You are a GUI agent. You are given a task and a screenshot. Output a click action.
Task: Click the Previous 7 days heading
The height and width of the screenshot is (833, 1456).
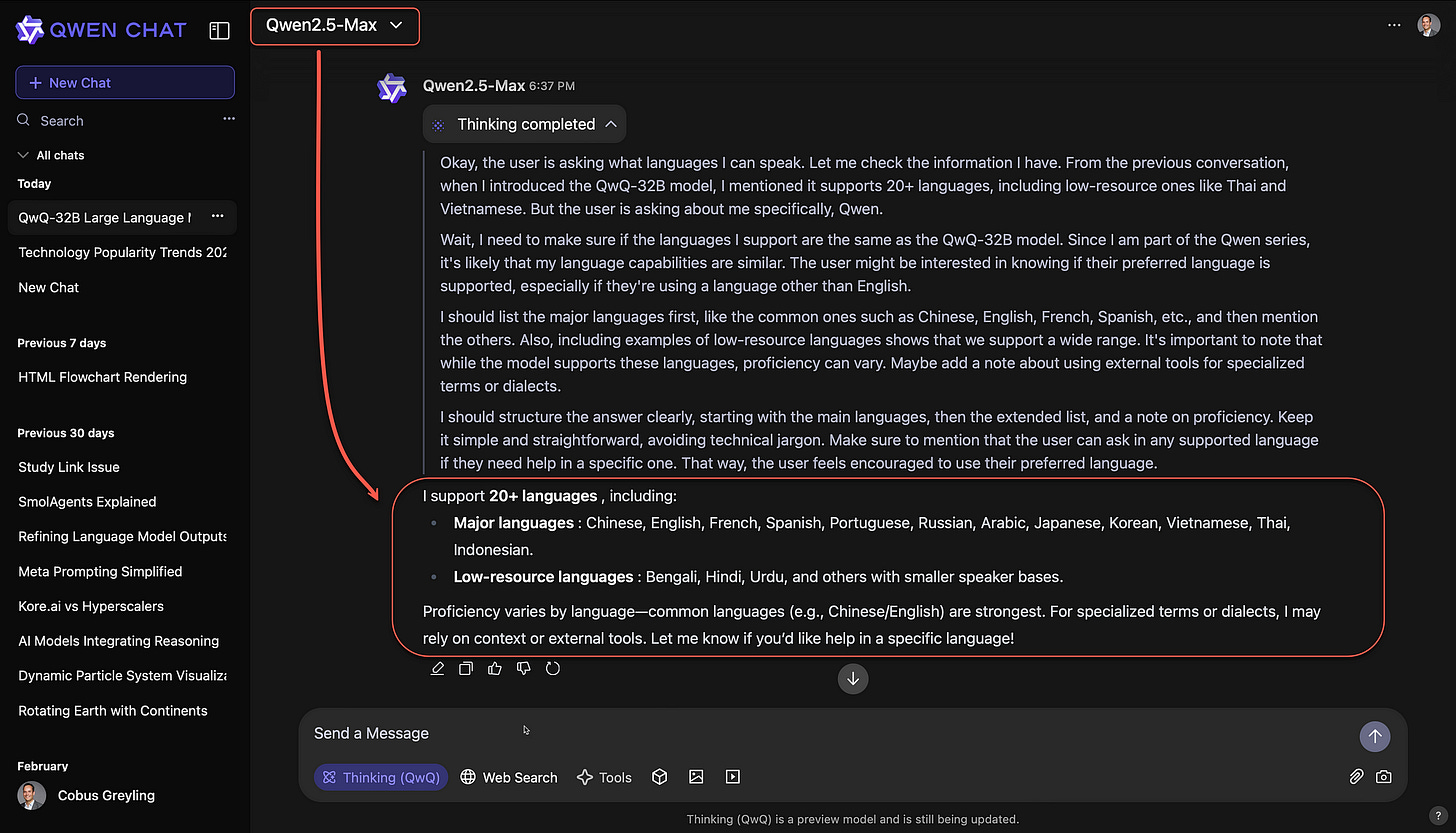click(x=62, y=343)
